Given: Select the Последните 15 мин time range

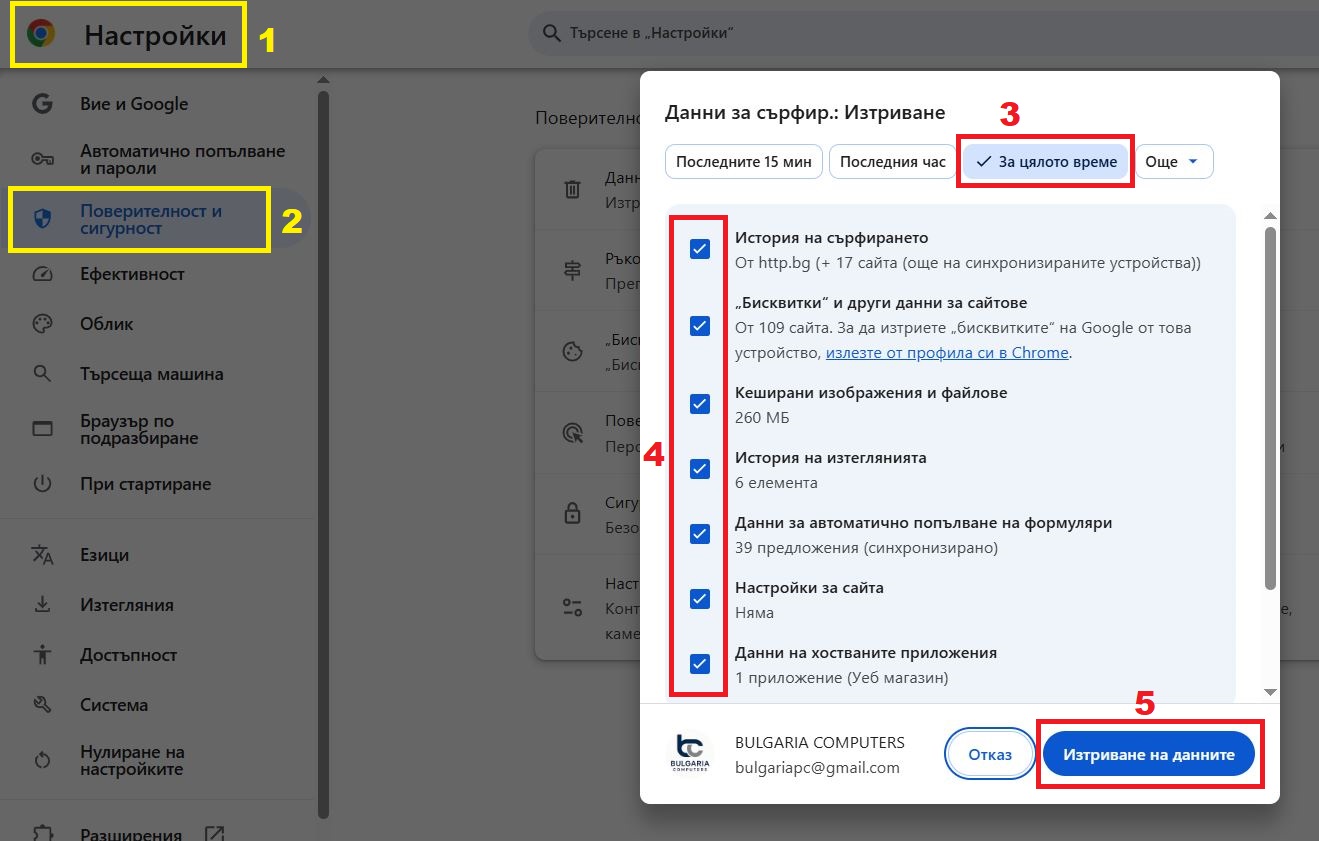Looking at the screenshot, I should point(743,161).
